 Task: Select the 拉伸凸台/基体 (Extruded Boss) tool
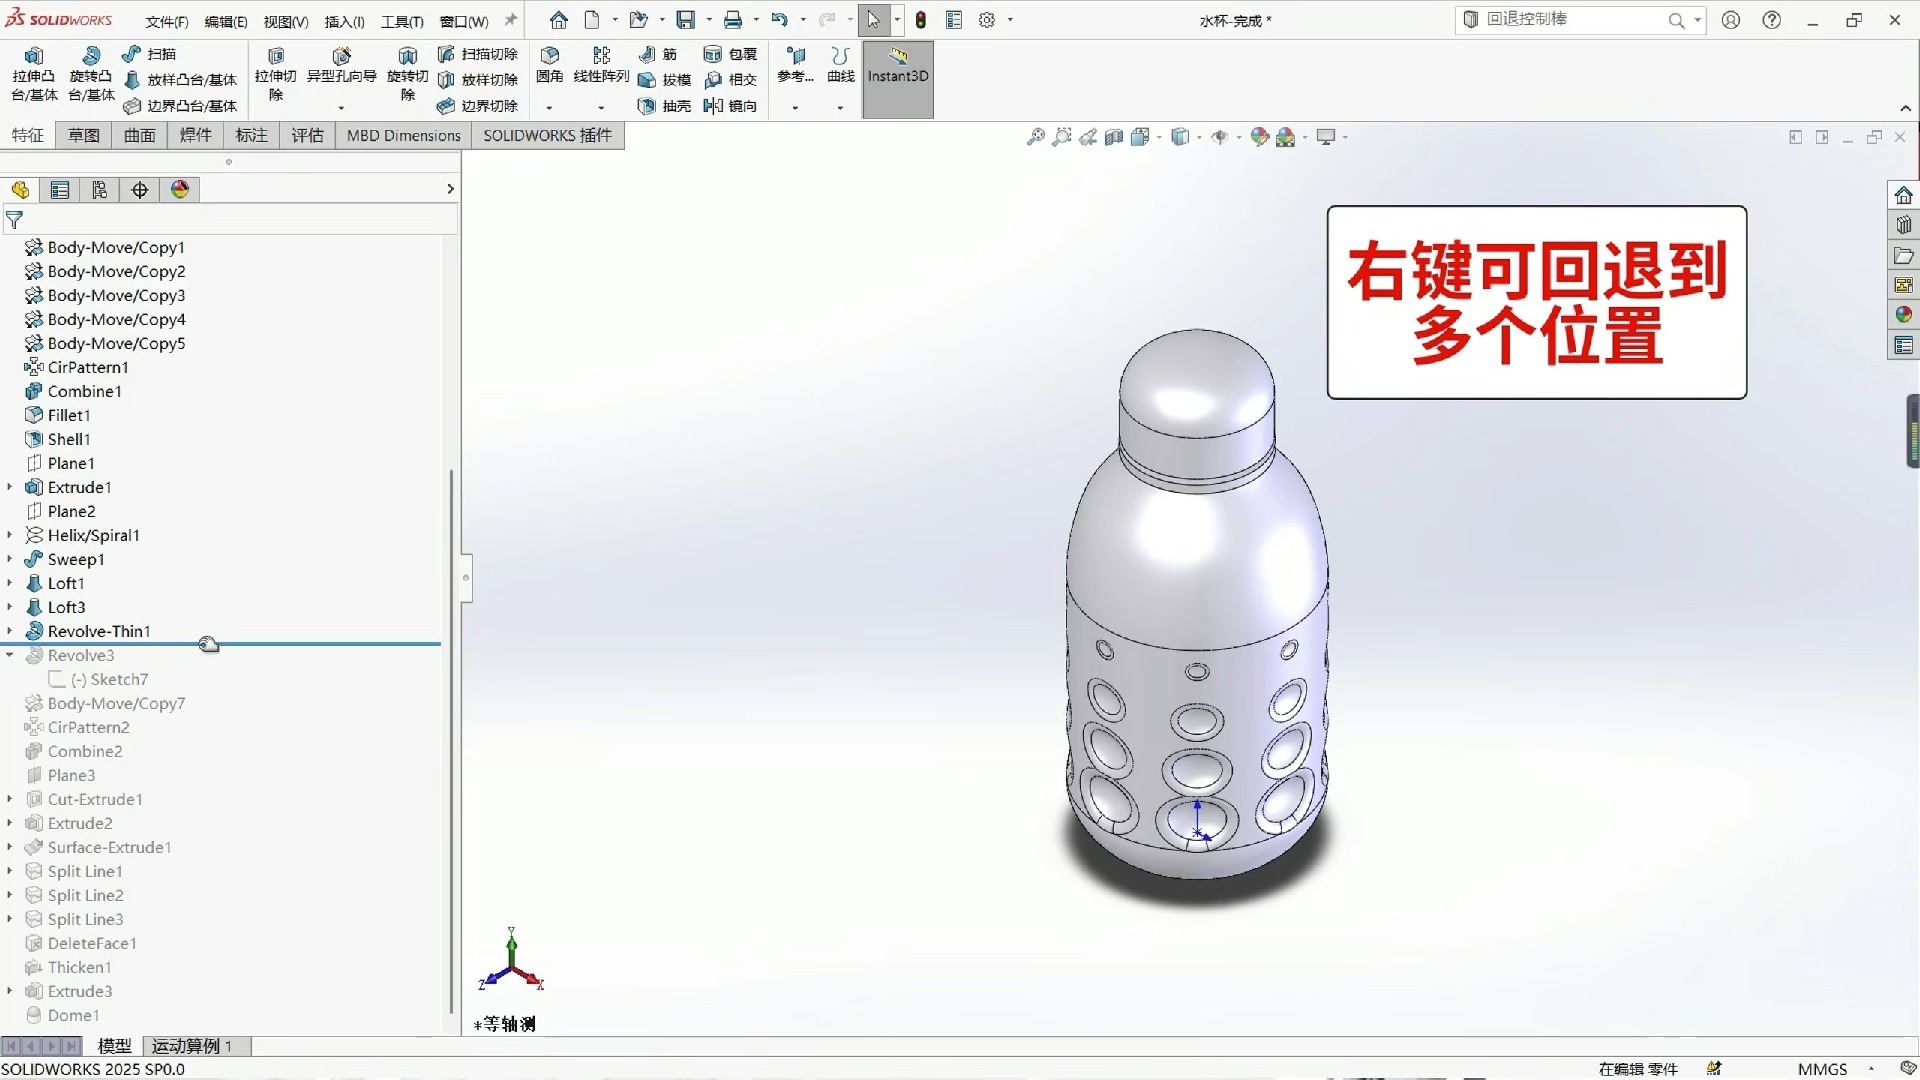pos(33,75)
